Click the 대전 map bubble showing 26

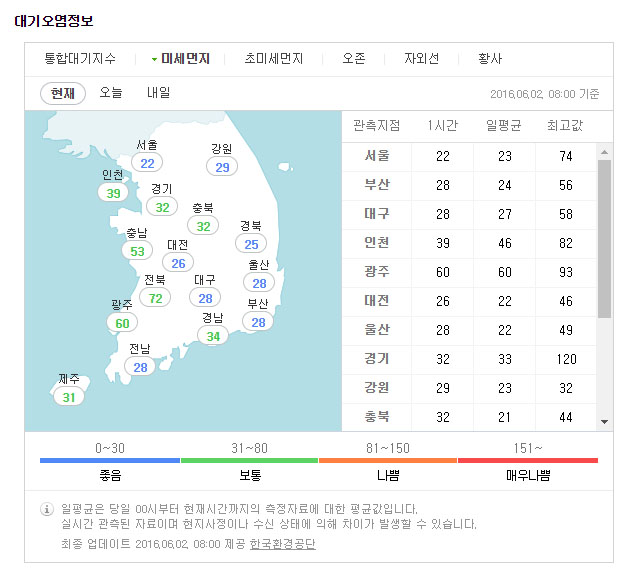pos(178,263)
